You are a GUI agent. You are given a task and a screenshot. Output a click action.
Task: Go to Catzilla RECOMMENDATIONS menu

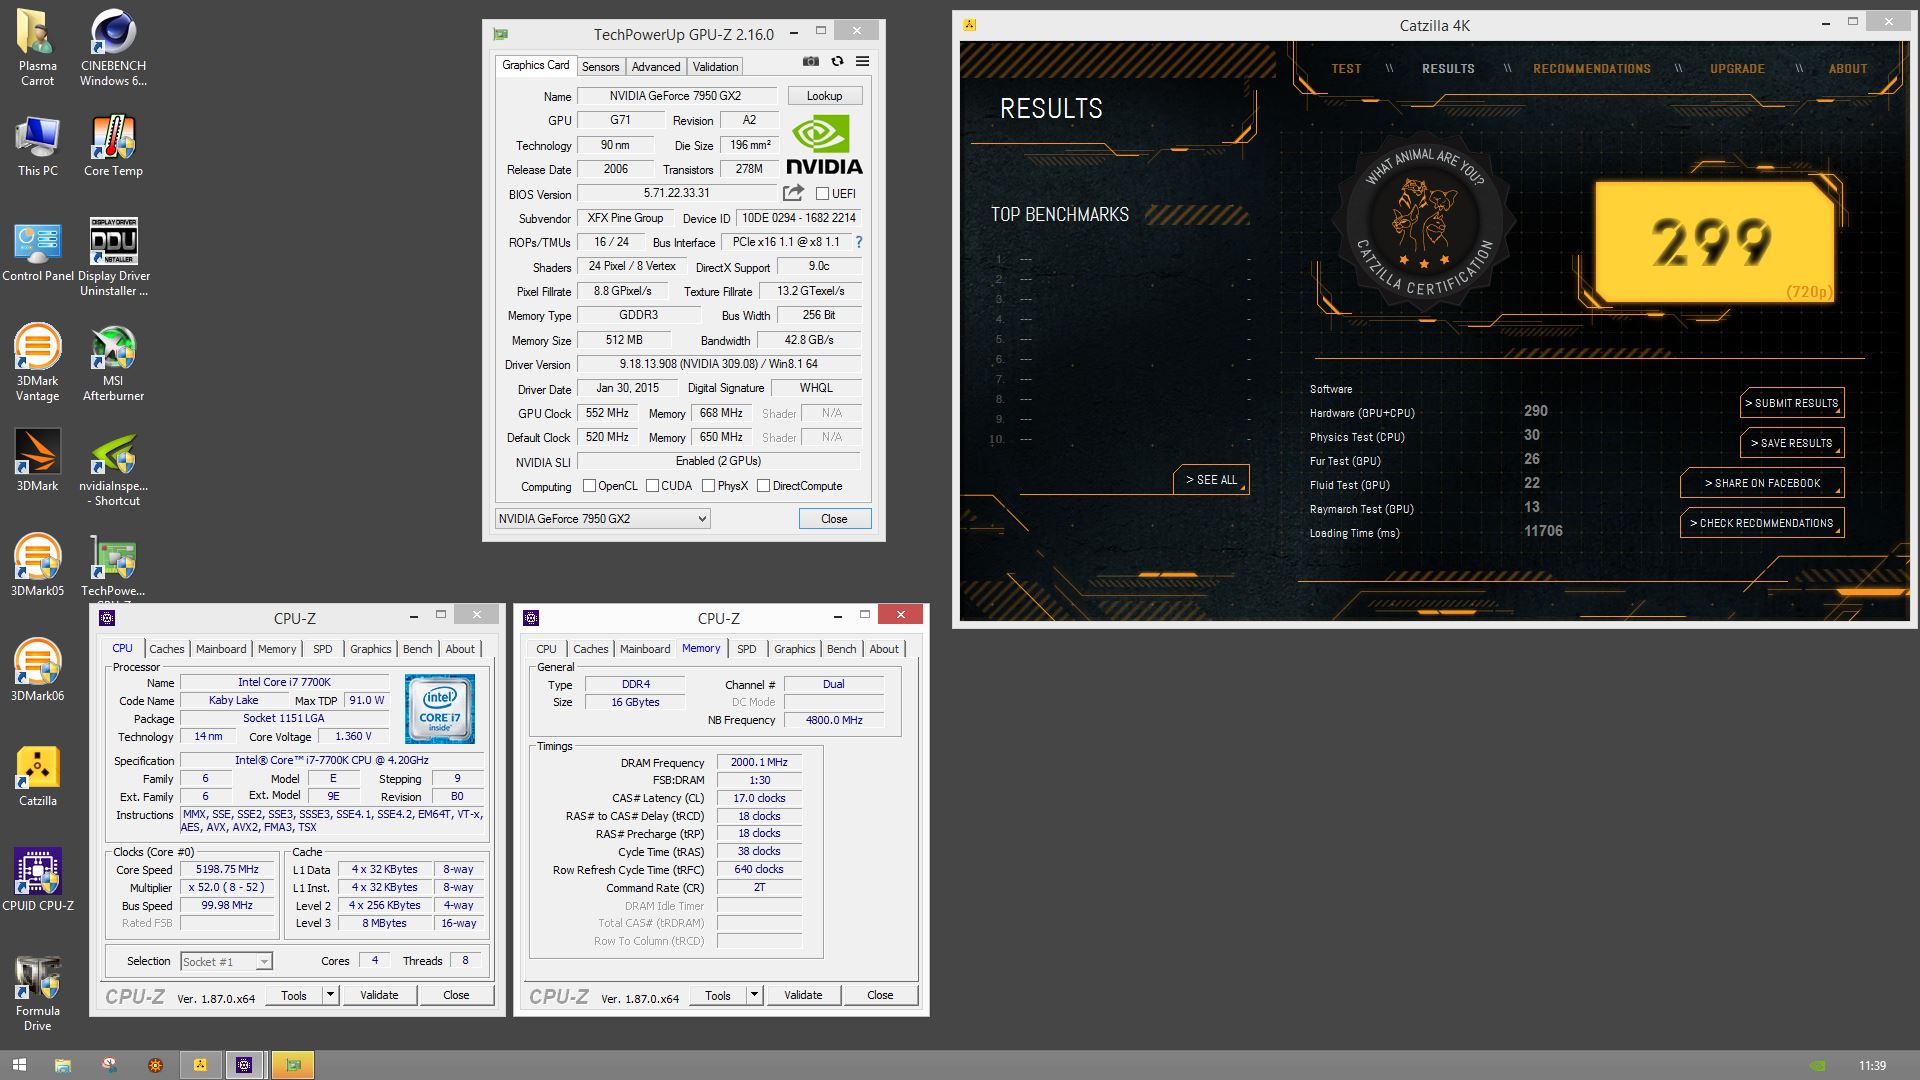point(1592,69)
